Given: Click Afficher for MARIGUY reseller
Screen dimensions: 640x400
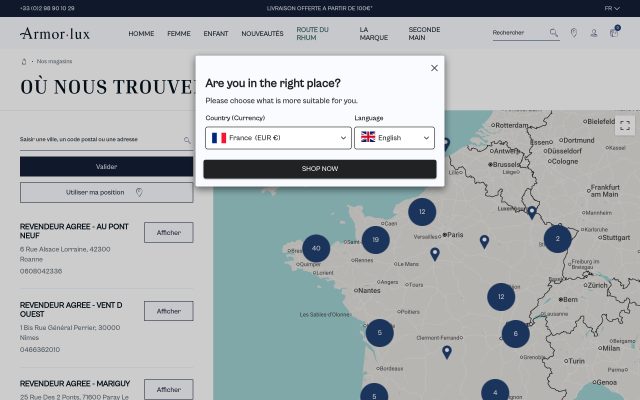Looking at the screenshot, I should (169, 389).
